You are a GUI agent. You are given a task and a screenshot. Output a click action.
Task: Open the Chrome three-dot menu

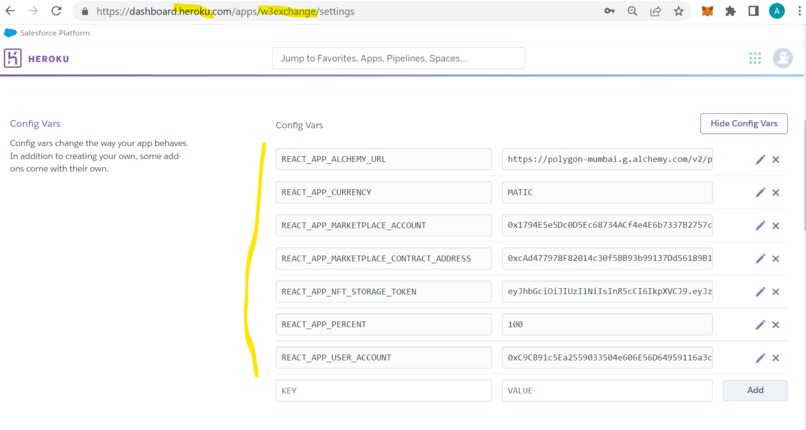(799, 11)
